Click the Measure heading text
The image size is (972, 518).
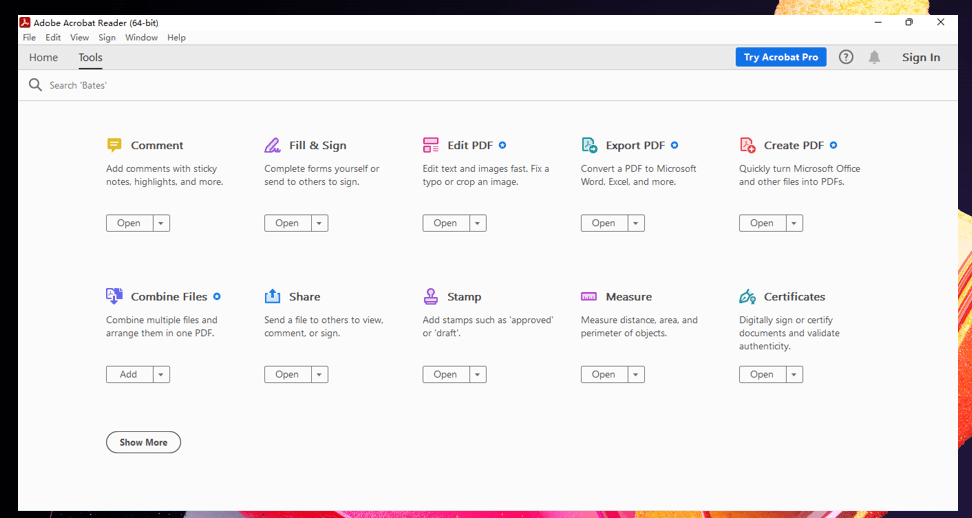pos(629,296)
